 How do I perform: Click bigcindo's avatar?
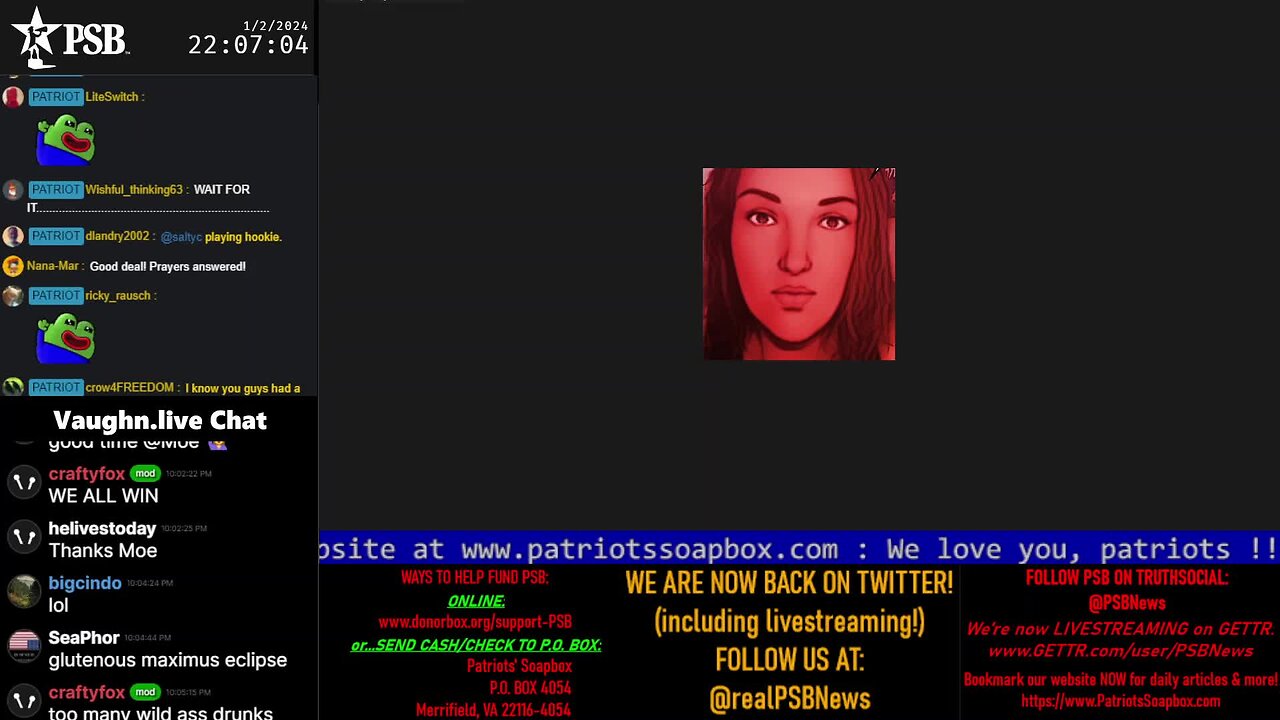coord(24,592)
